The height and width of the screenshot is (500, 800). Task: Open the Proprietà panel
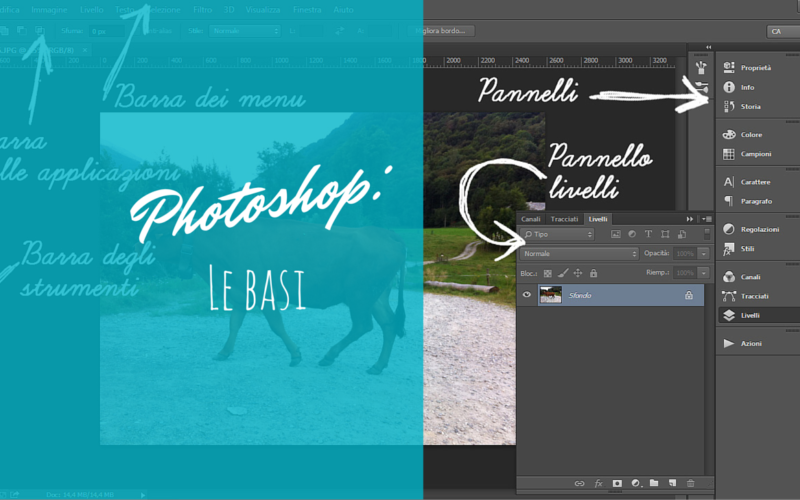[755, 68]
